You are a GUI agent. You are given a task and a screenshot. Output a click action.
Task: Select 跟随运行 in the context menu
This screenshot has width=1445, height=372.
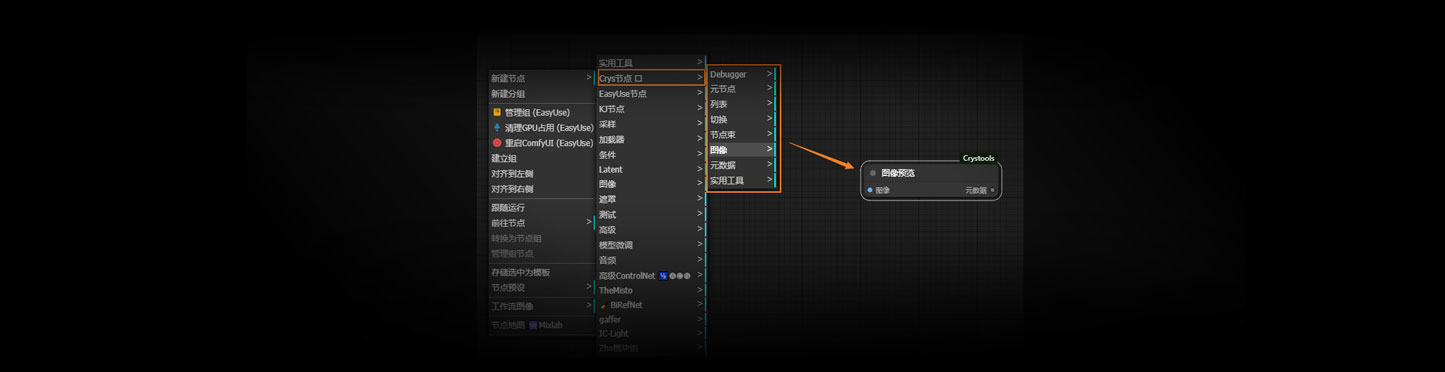coord(541,208)
